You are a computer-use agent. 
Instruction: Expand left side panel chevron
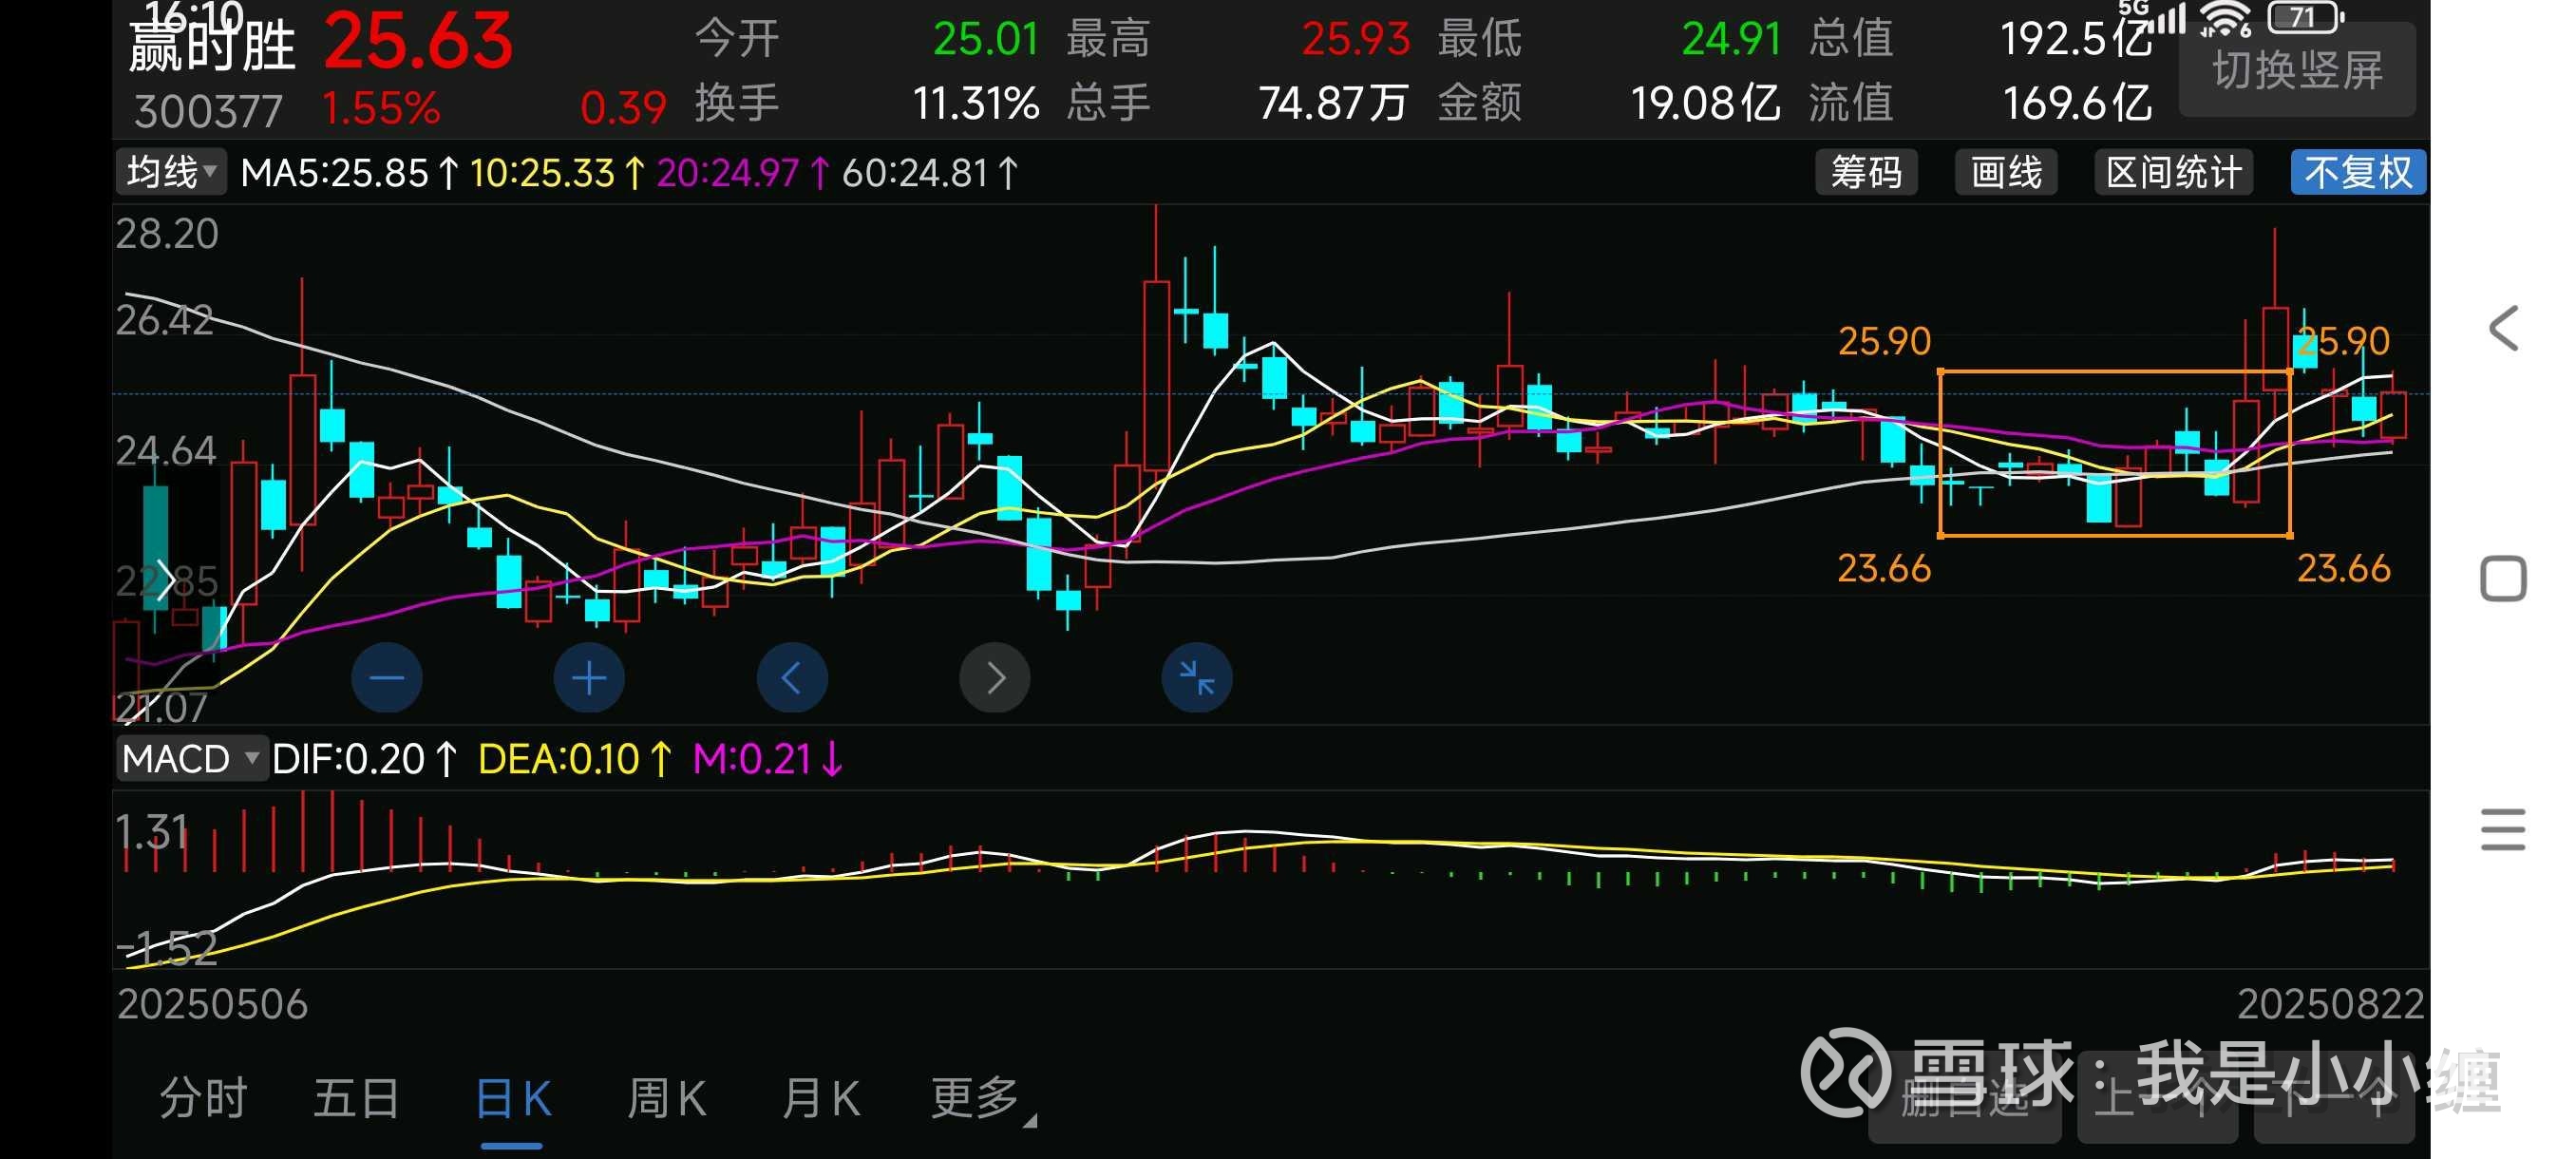(166, 580)
